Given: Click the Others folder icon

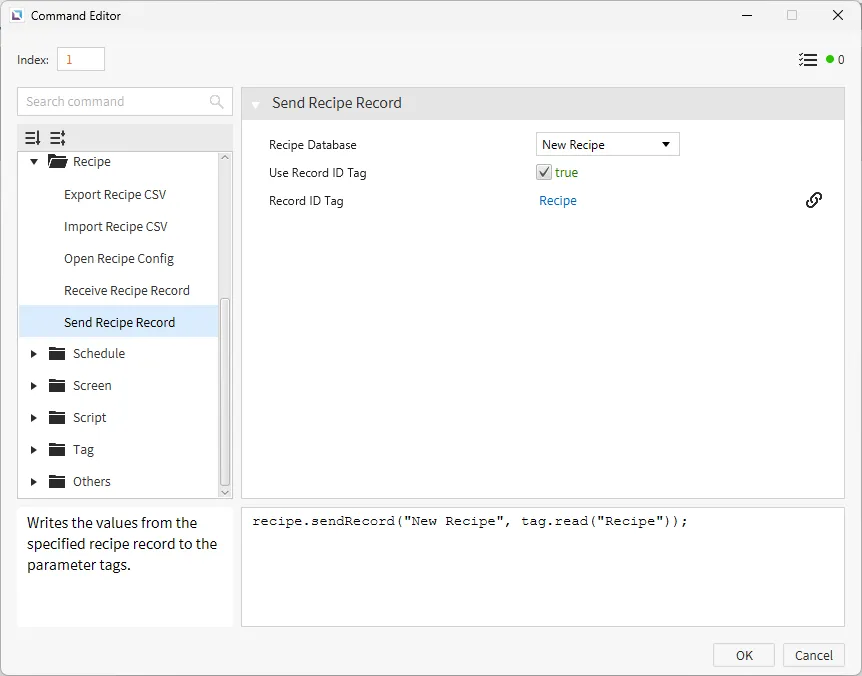Looking at the screenshot, I should point(57,482).
